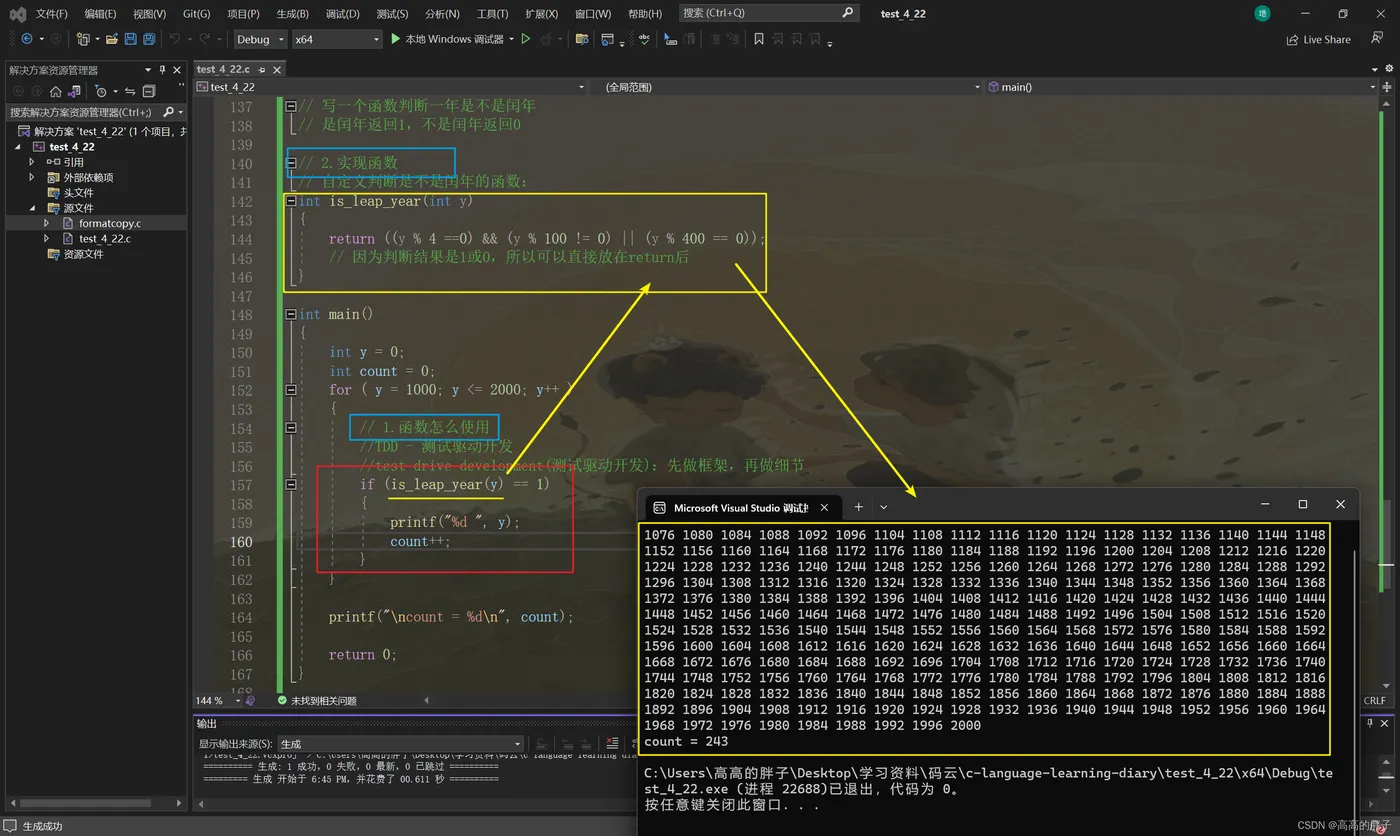The image size is (1400, 836).
Task: Open the main() member dropdown
Action: 1181,87
